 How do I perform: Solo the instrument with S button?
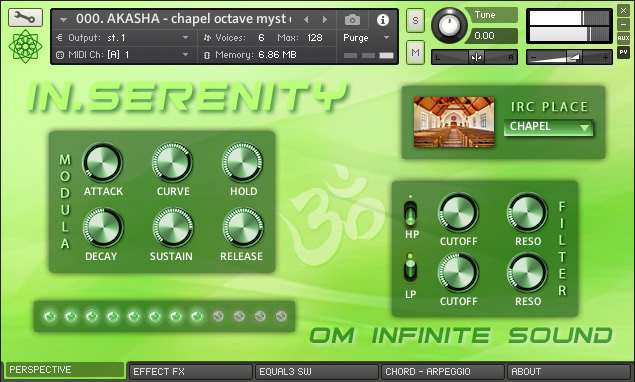click(x=415, y=20)
